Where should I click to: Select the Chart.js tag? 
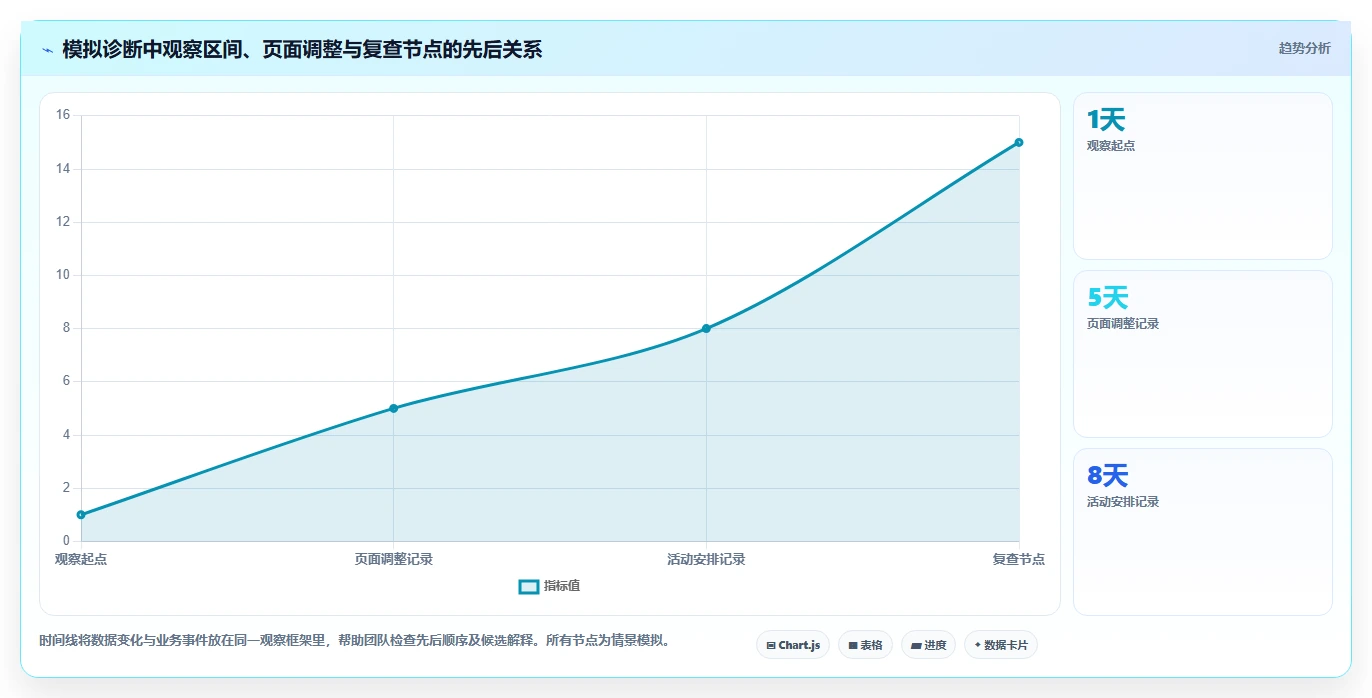tap(792, 645)
